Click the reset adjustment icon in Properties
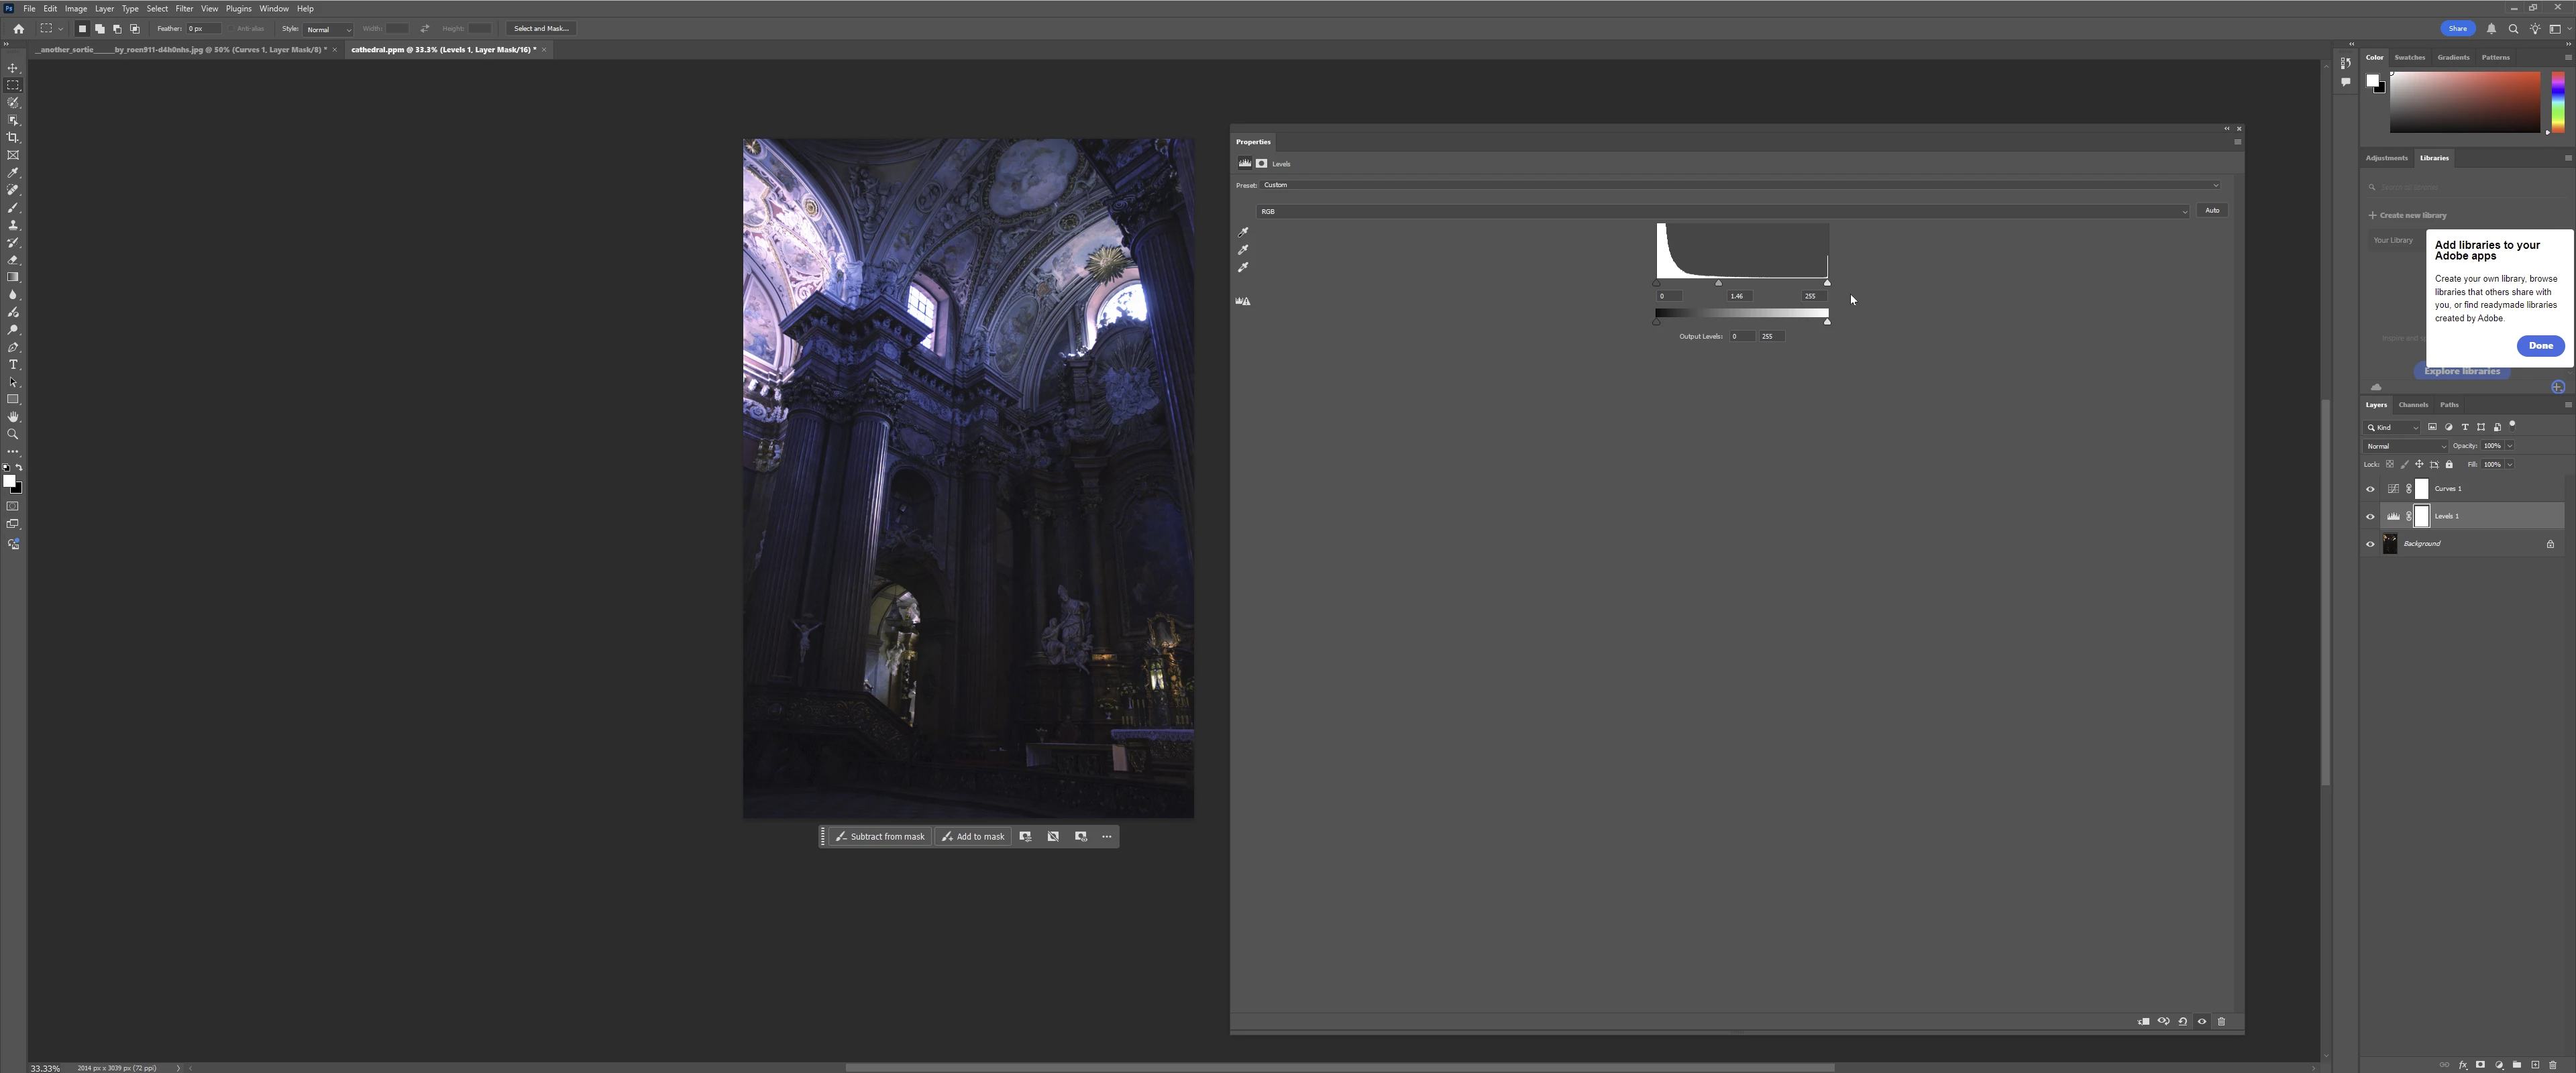Screen dimensions: 2576x1073 (x=2182, y=1021)
